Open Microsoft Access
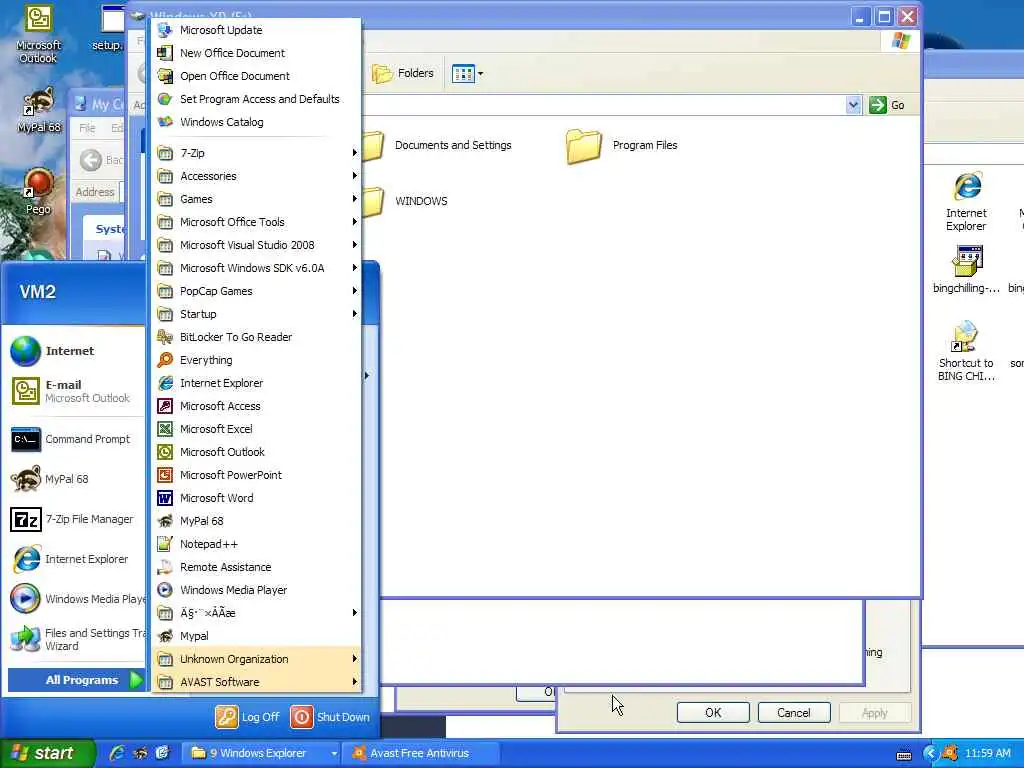The image size is (1024, 768). tap(256, 406)
